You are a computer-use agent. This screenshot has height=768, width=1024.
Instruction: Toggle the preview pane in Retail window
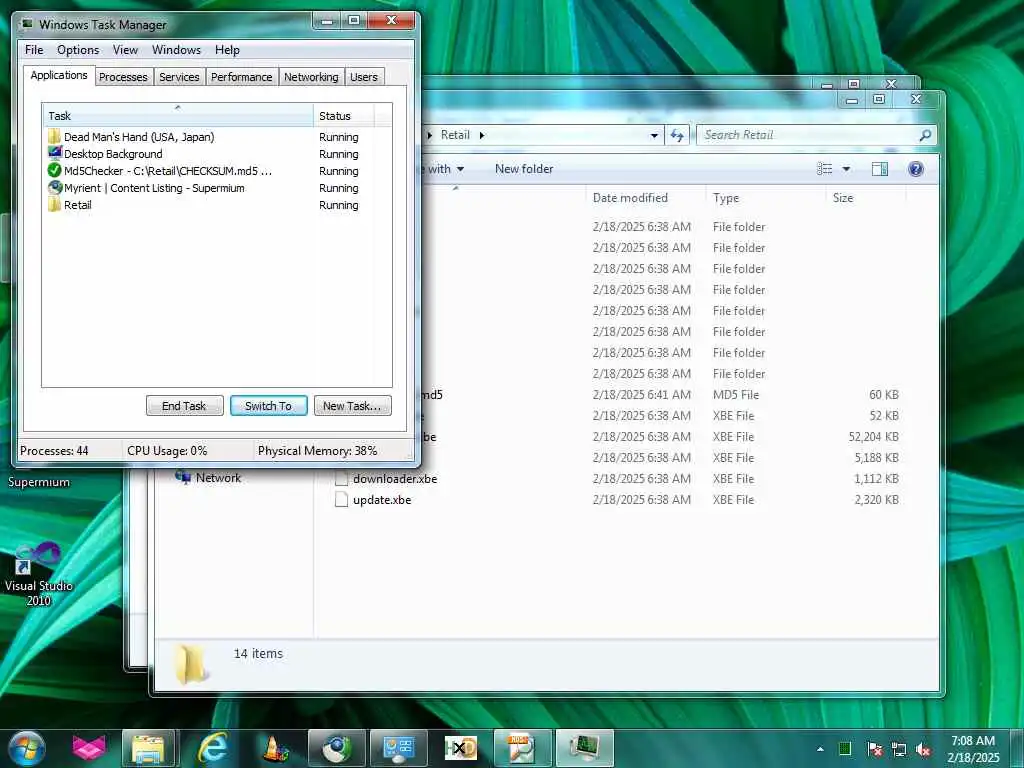(x=880, y=169)
